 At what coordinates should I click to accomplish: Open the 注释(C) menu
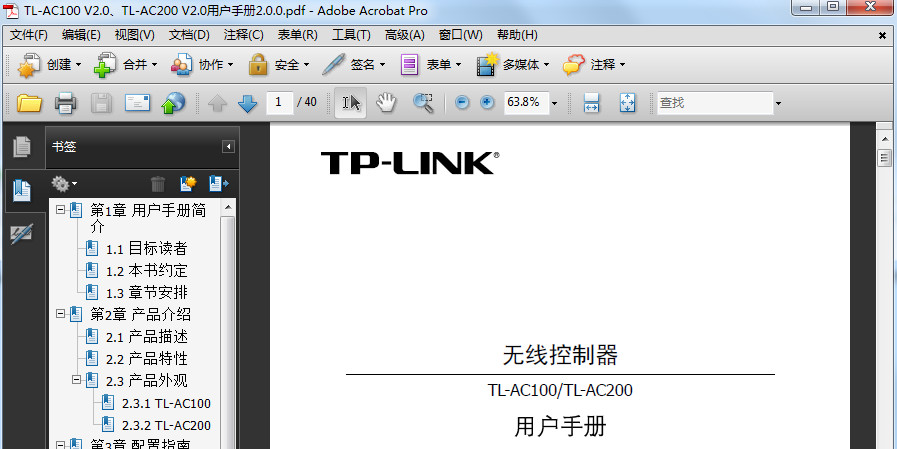[244, 35]
